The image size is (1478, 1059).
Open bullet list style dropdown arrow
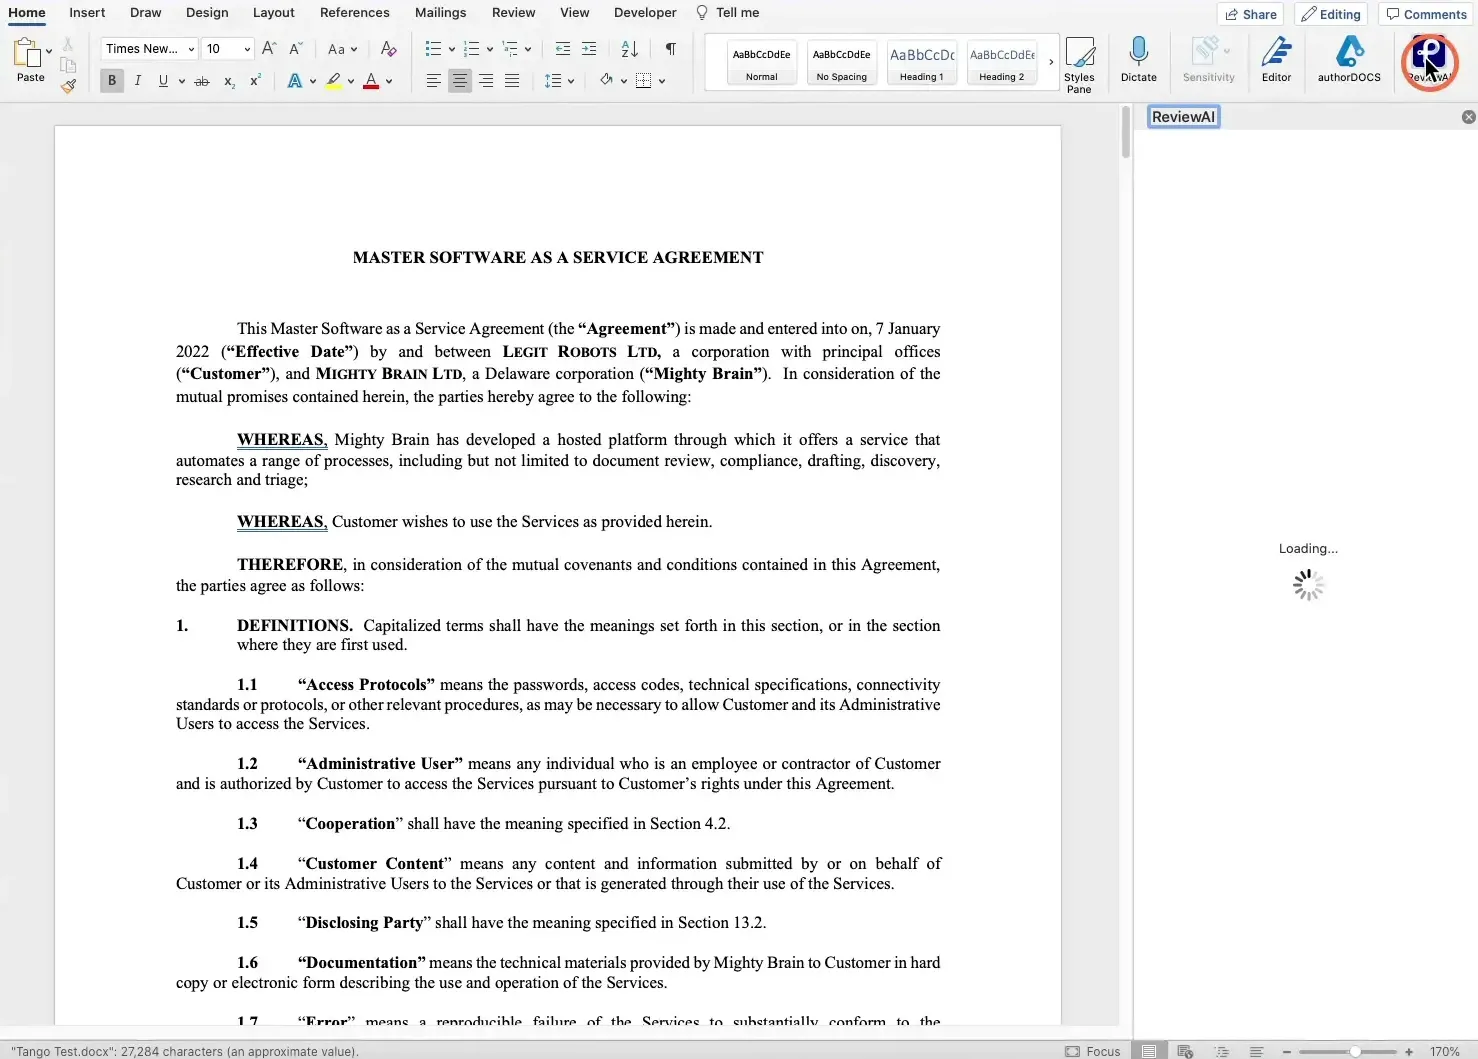452,48
